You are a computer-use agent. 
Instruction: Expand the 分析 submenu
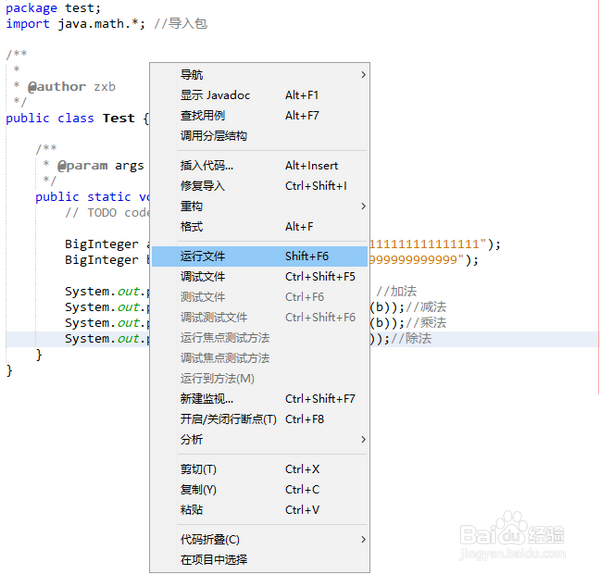260,439
